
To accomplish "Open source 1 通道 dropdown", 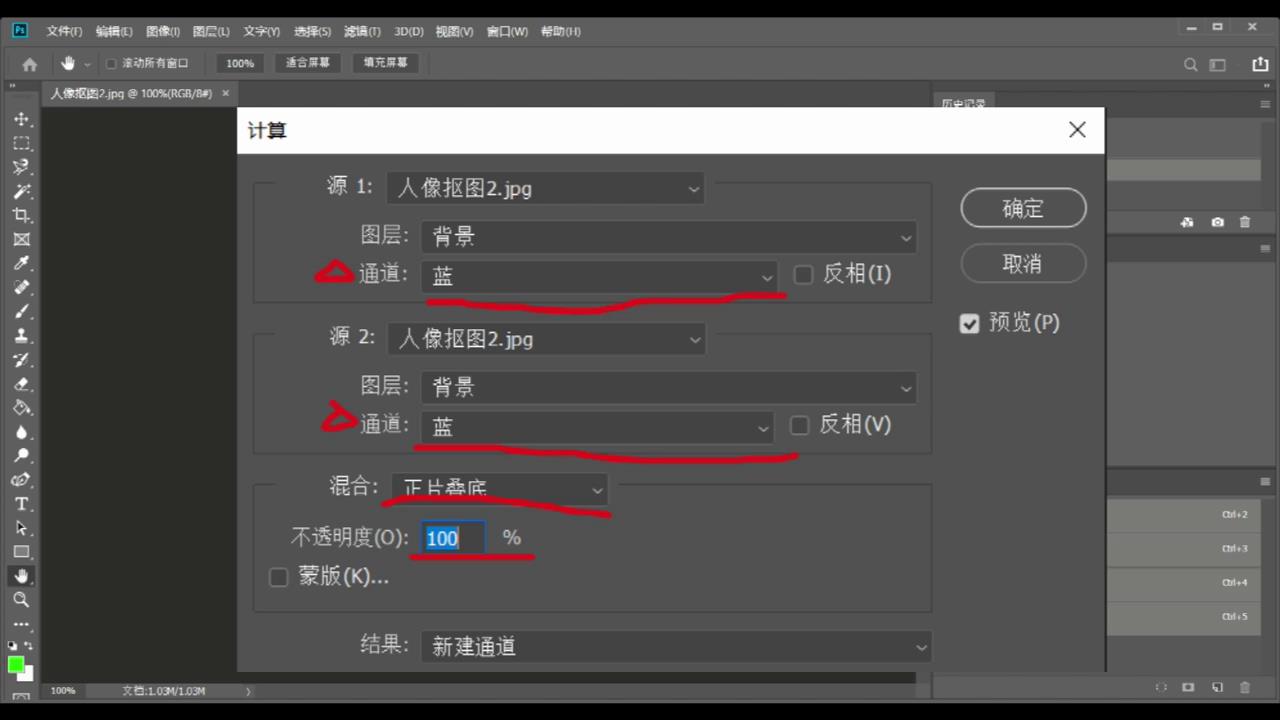I will [x=600, y=276].
